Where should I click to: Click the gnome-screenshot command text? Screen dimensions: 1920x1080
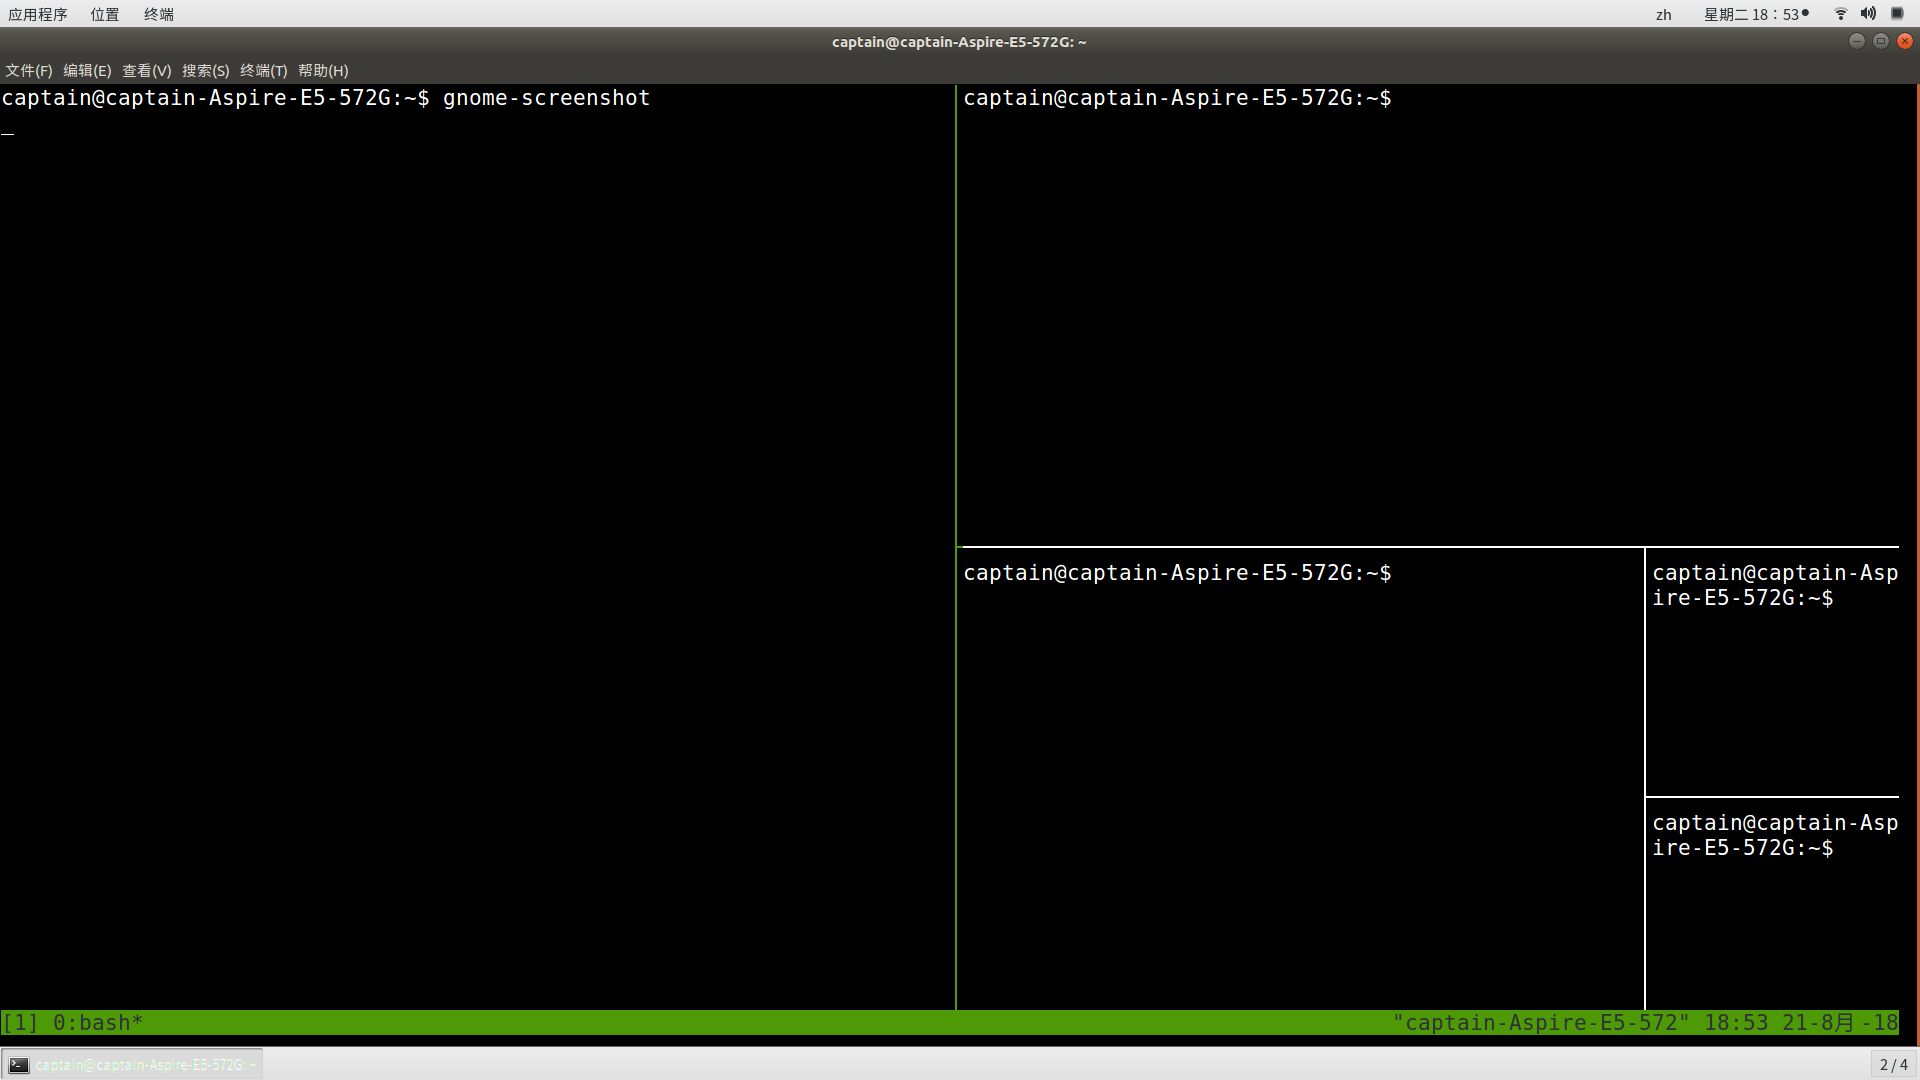click(546, 98)
